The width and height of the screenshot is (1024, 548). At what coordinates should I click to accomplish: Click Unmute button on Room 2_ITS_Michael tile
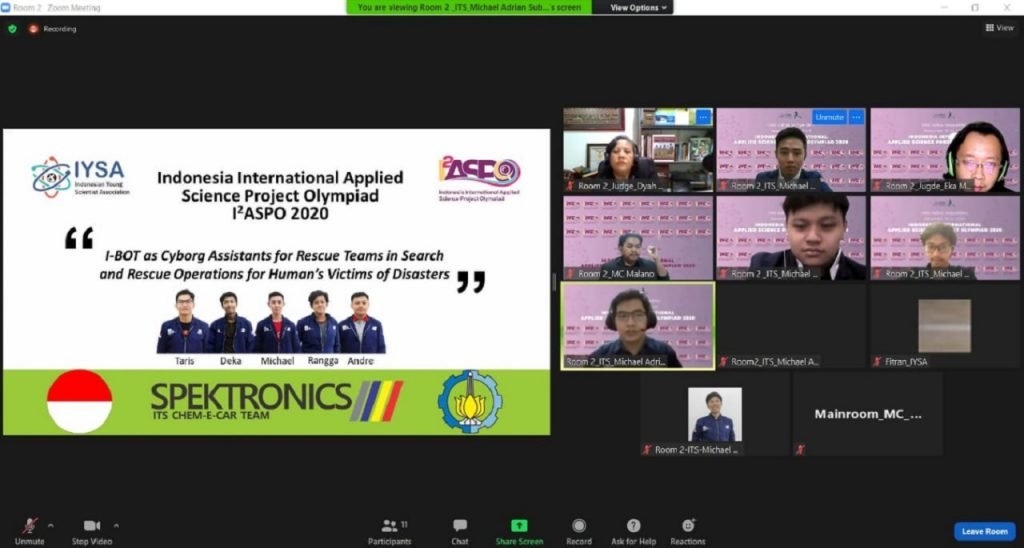(x=829, y=117)
